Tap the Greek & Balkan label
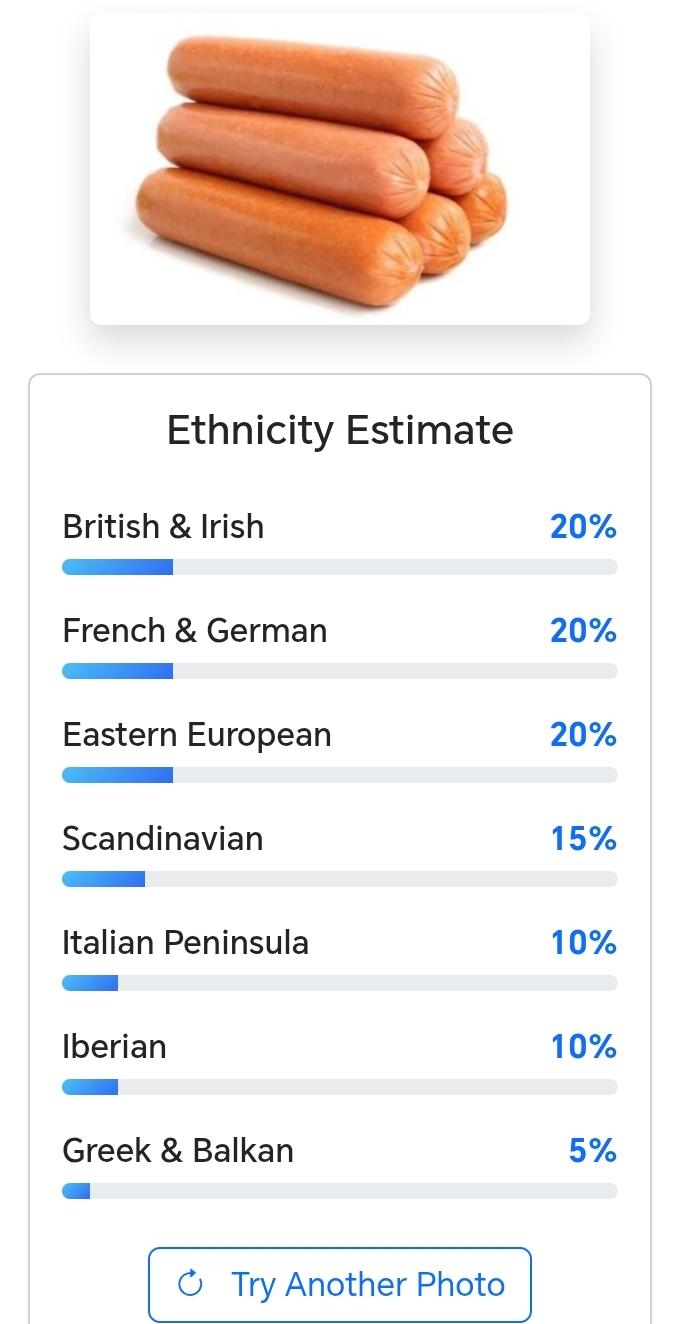 click(178, 1151)
